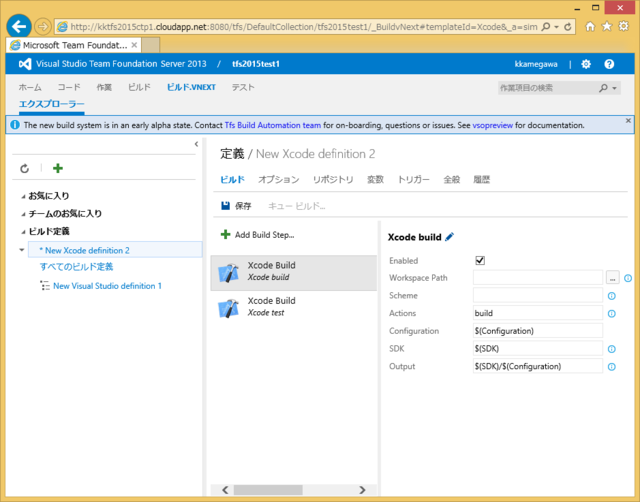Open the コード hub

(69, 87)
